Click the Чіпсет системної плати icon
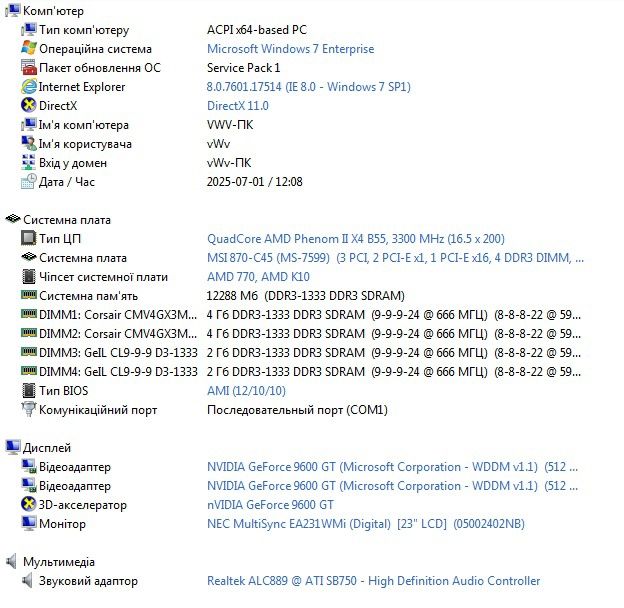This screenshot has width=624, height=608. coord(29,277)
